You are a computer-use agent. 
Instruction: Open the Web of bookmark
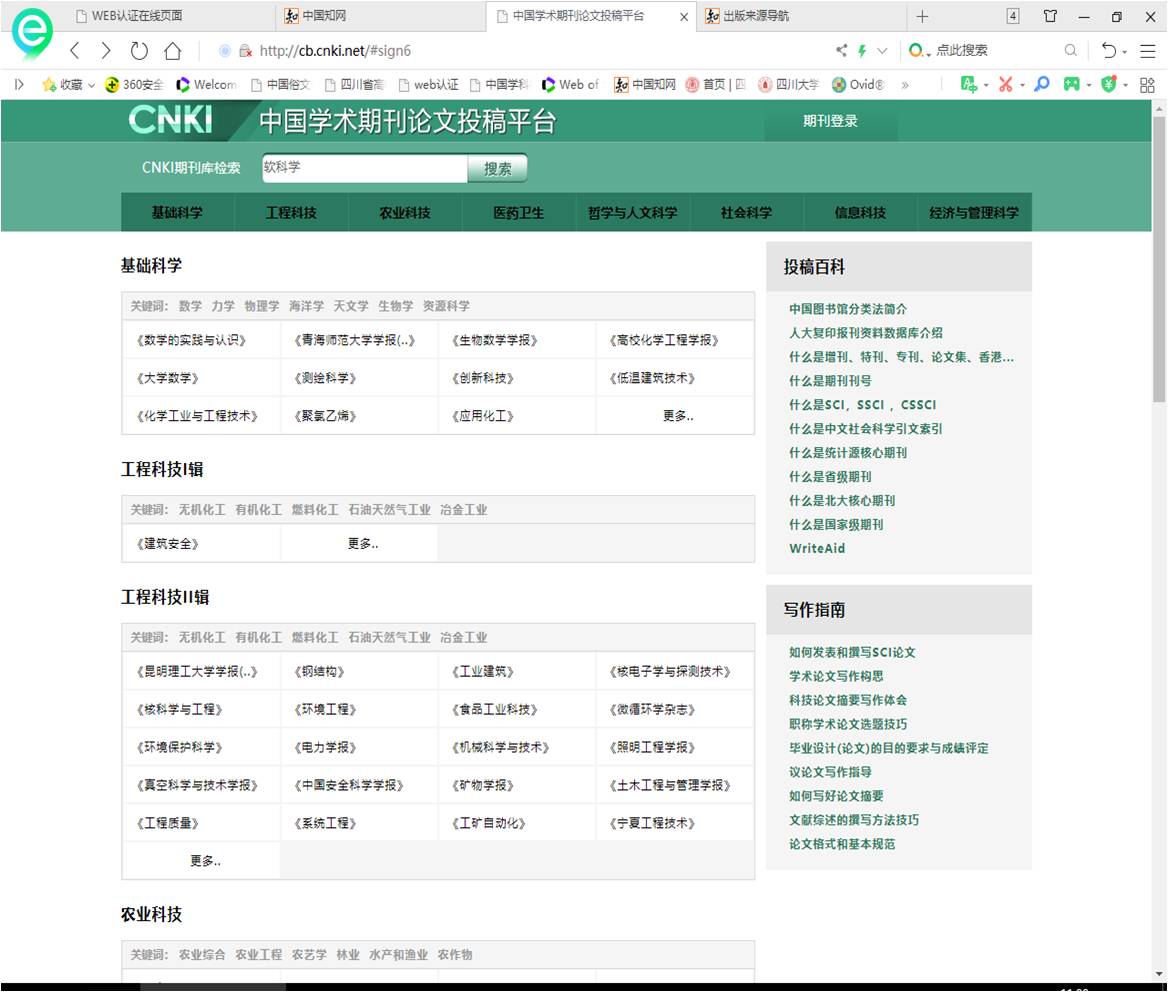tap(570, 84)
